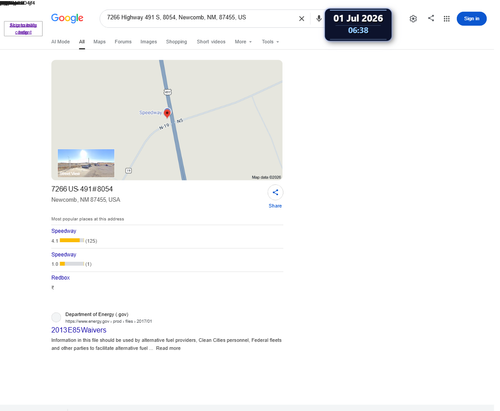
Task: Select the All results tab
Action: point(82,42)
